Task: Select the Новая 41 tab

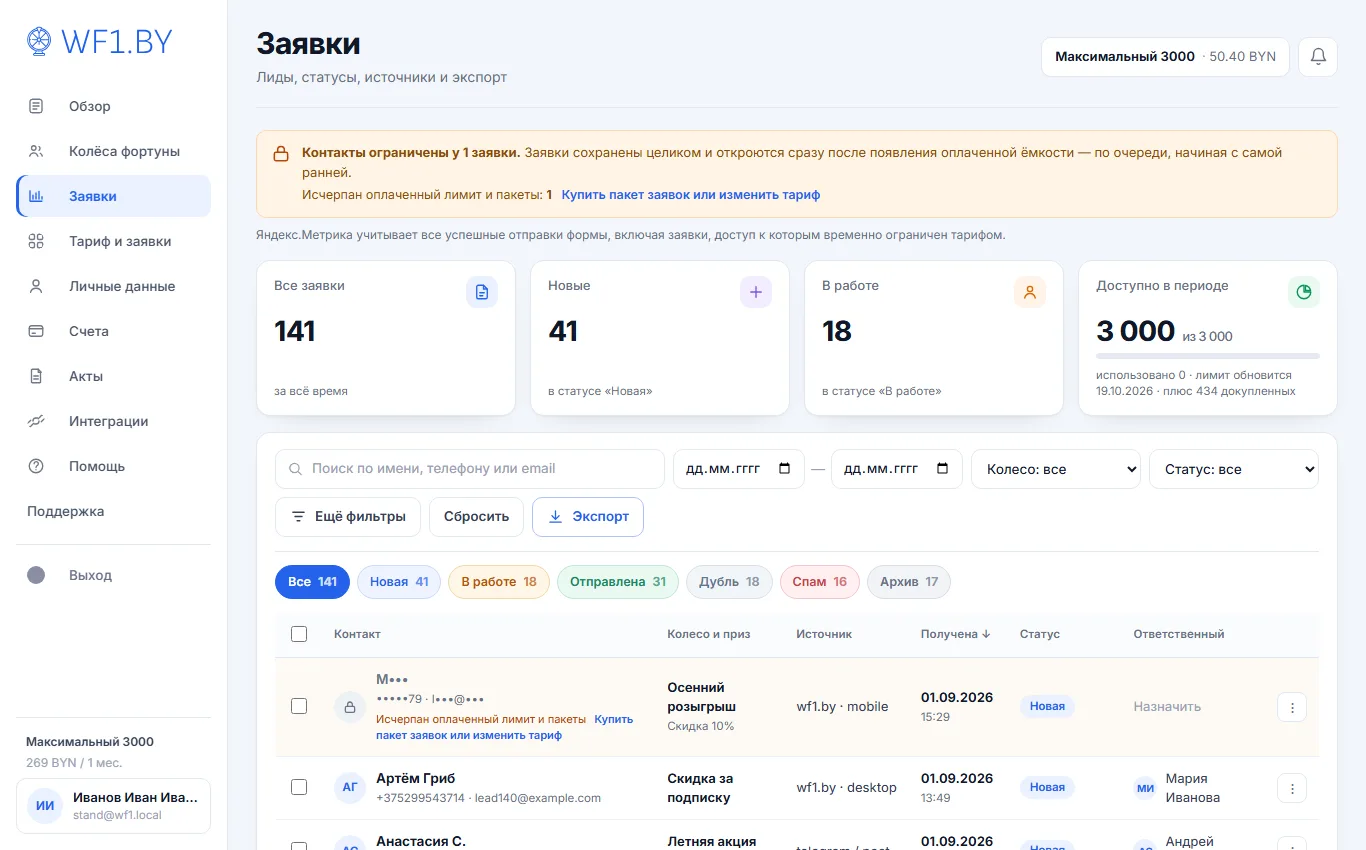Action: point(399,582)
